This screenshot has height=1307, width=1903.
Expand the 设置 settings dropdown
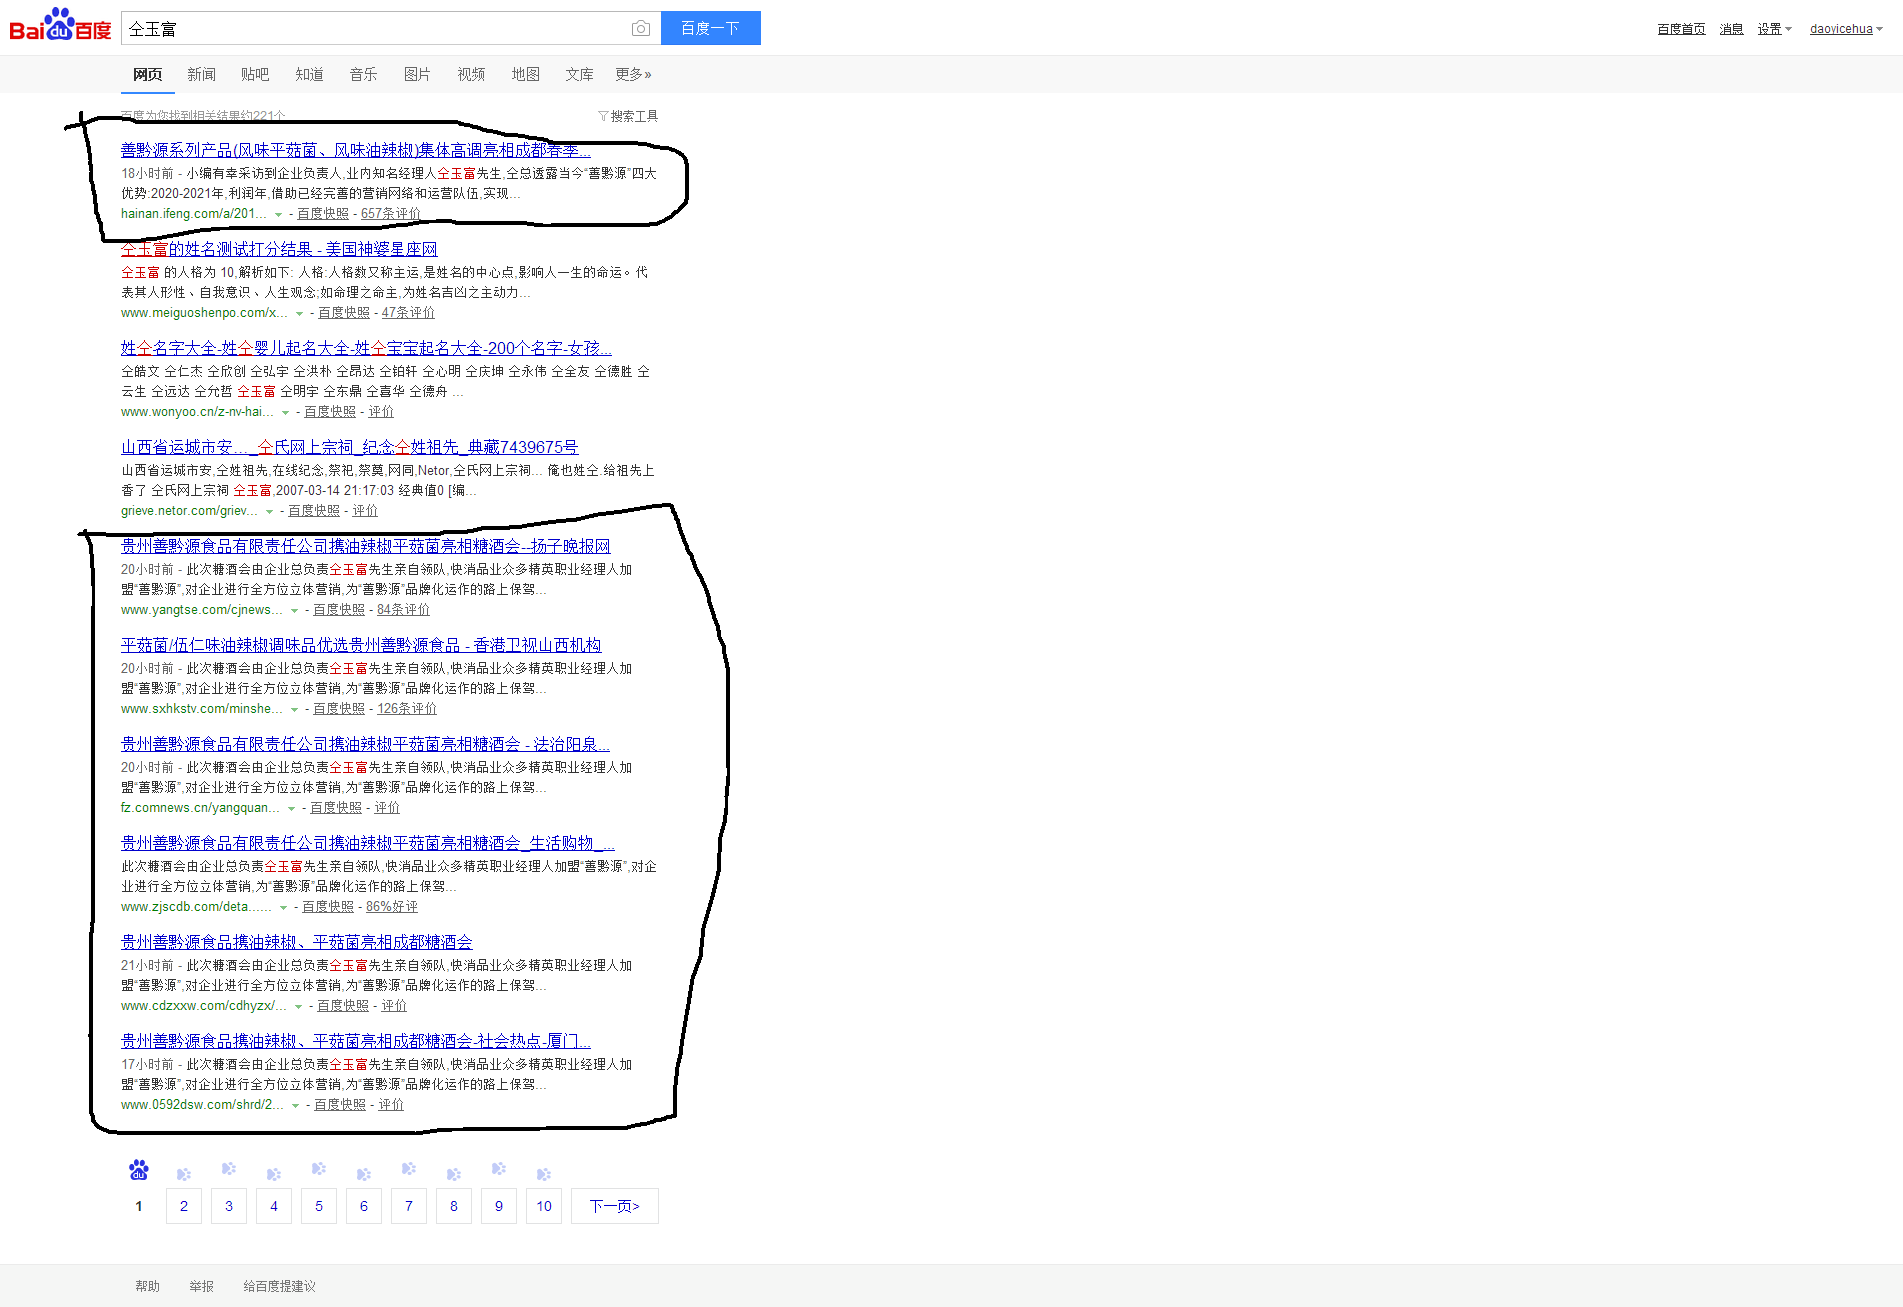click(x=1774, y=29)
